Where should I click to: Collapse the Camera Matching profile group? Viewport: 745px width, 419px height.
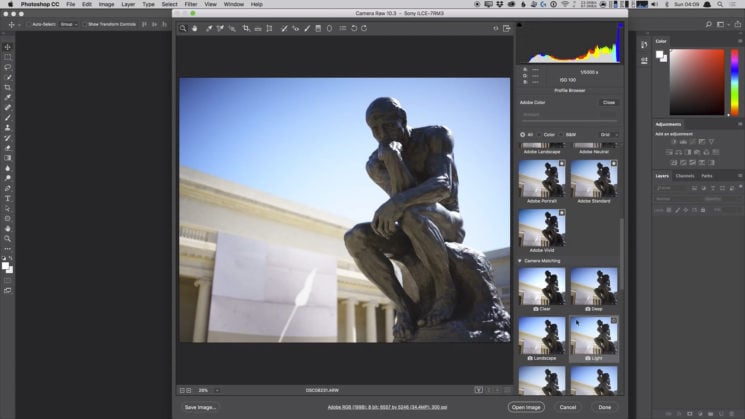tap(520, 261)
